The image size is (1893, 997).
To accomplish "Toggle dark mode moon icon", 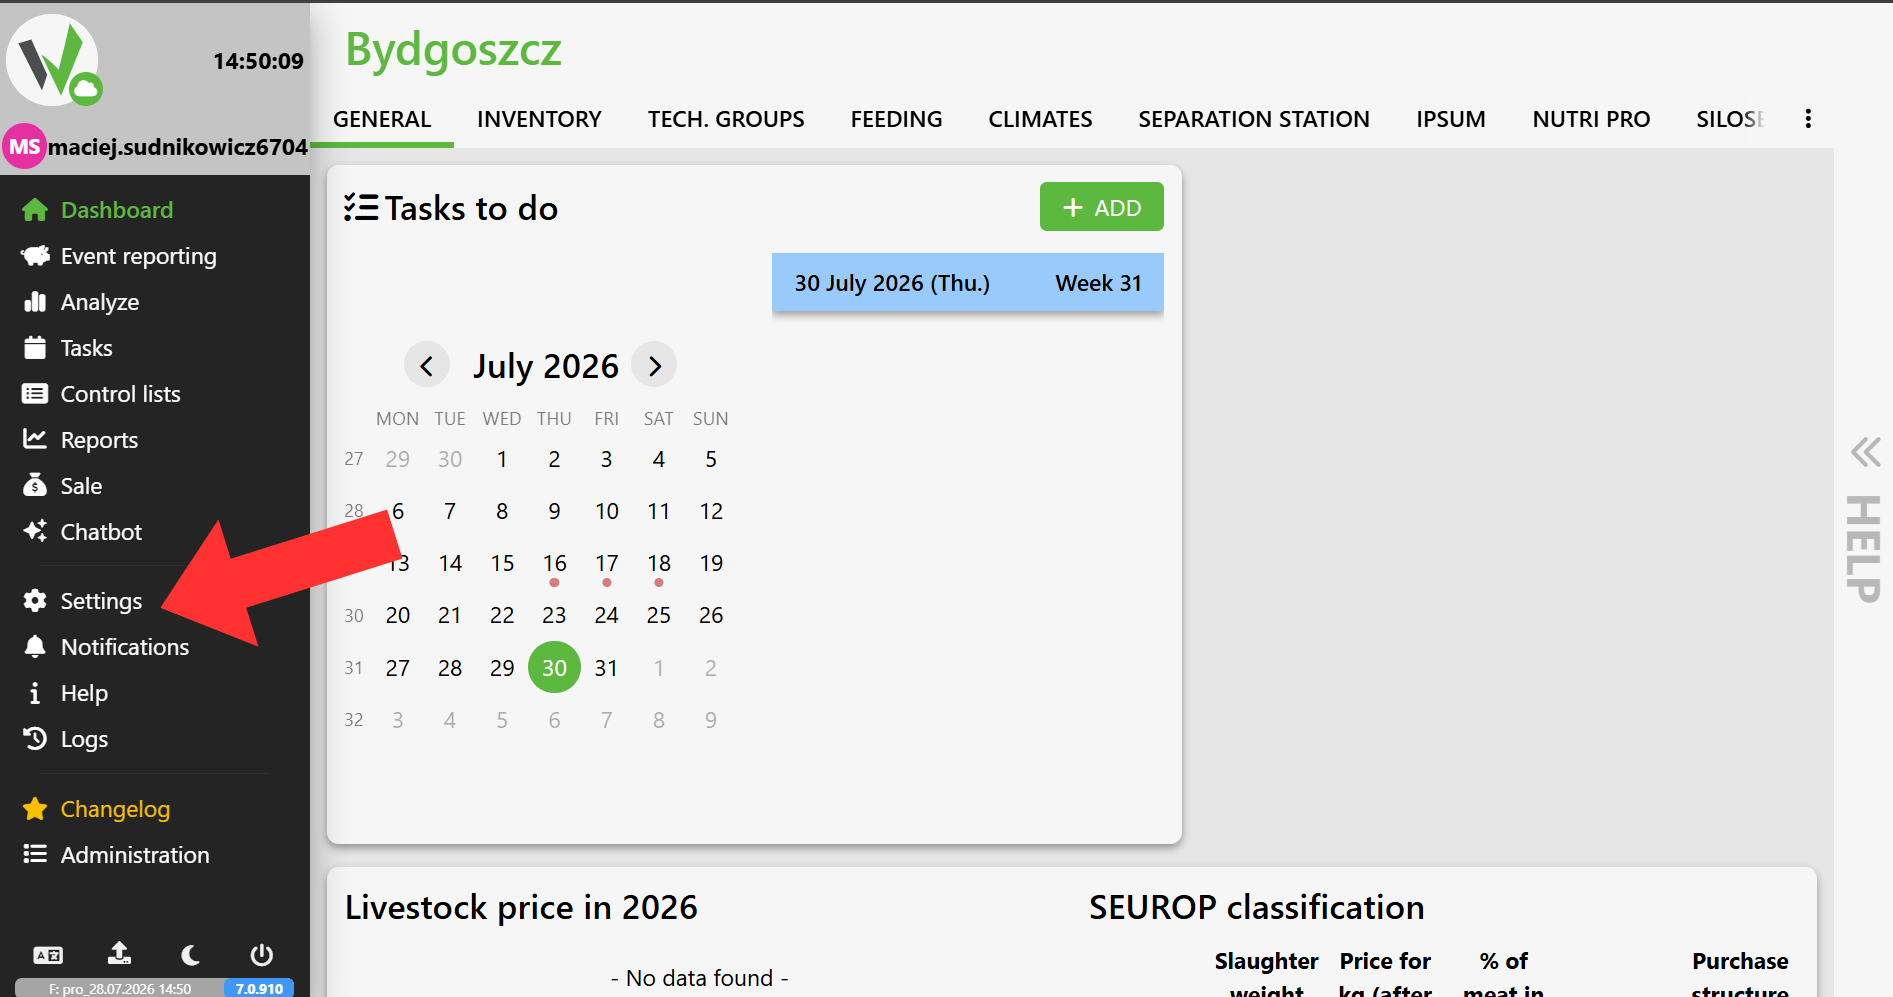I will pyautogui.click(x=190, y=955).
